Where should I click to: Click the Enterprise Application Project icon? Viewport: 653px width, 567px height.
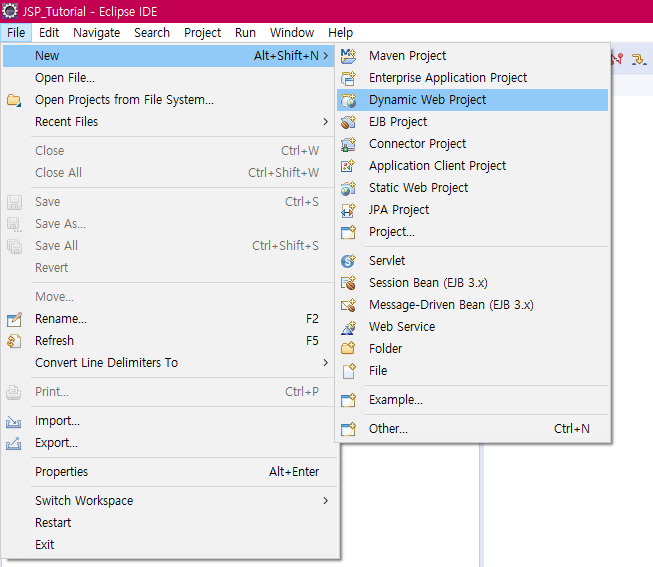pyautogui.click(x=348, y=78)
